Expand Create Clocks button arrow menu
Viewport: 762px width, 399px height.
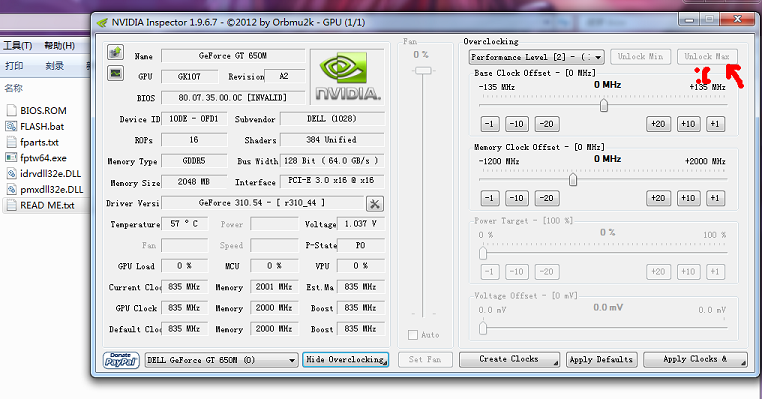tap(555, 363)
